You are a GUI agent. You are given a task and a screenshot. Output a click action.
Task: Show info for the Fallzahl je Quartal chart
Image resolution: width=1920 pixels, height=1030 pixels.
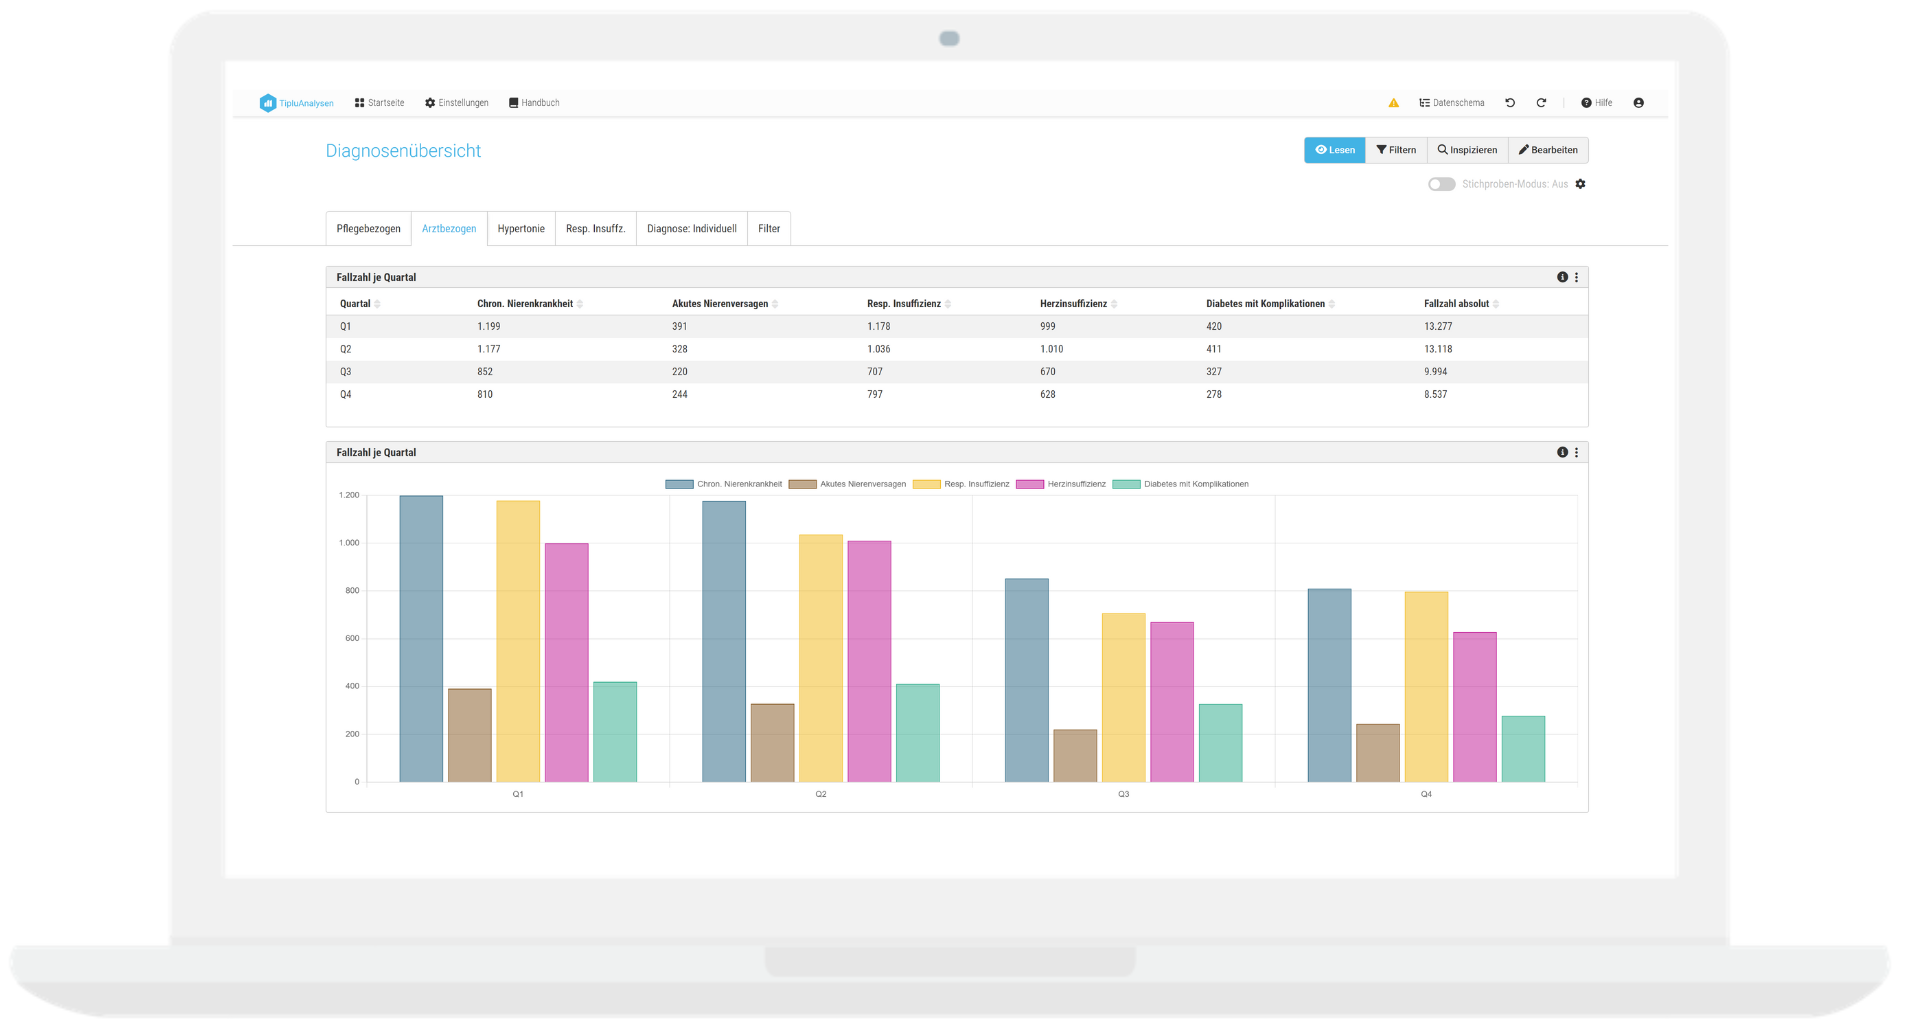point(1562,452)
